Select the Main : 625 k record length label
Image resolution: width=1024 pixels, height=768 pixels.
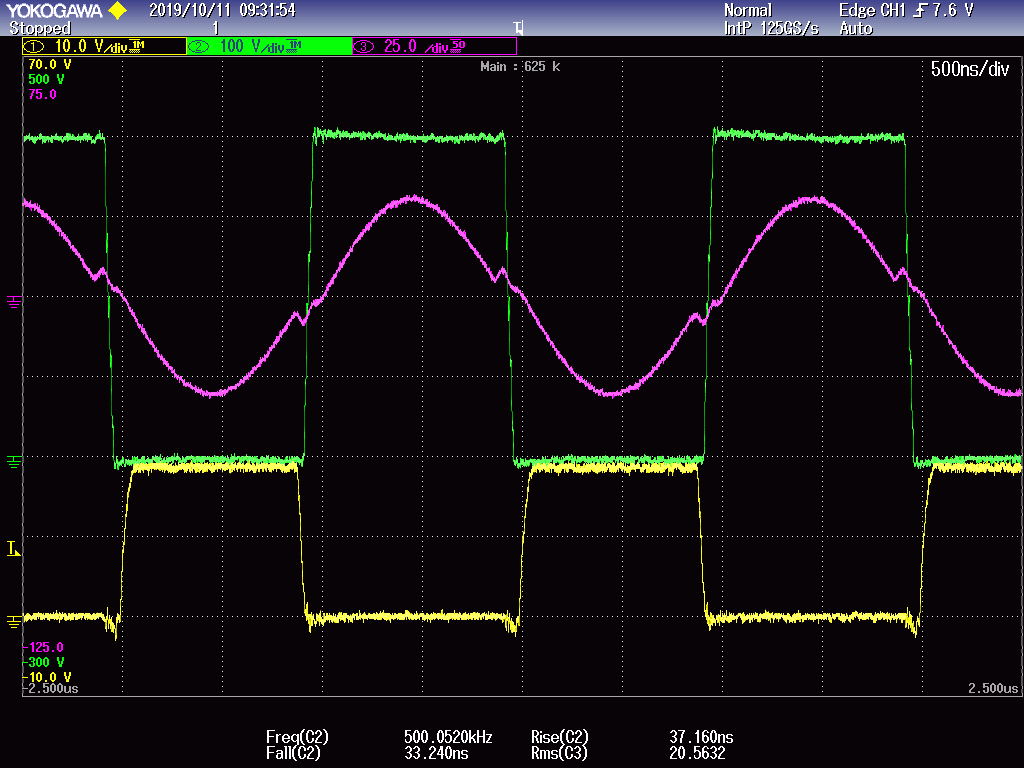pos(520,67)
